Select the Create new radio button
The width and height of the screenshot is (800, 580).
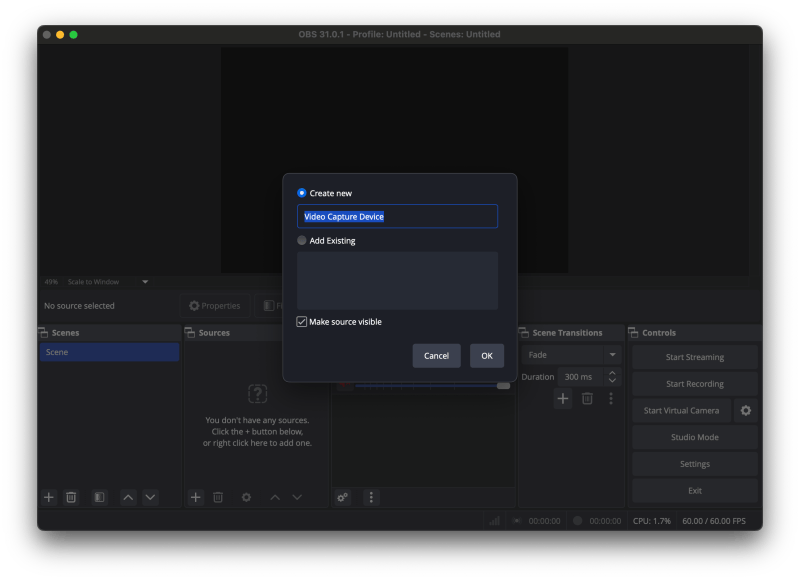click(x=302, y=193)
